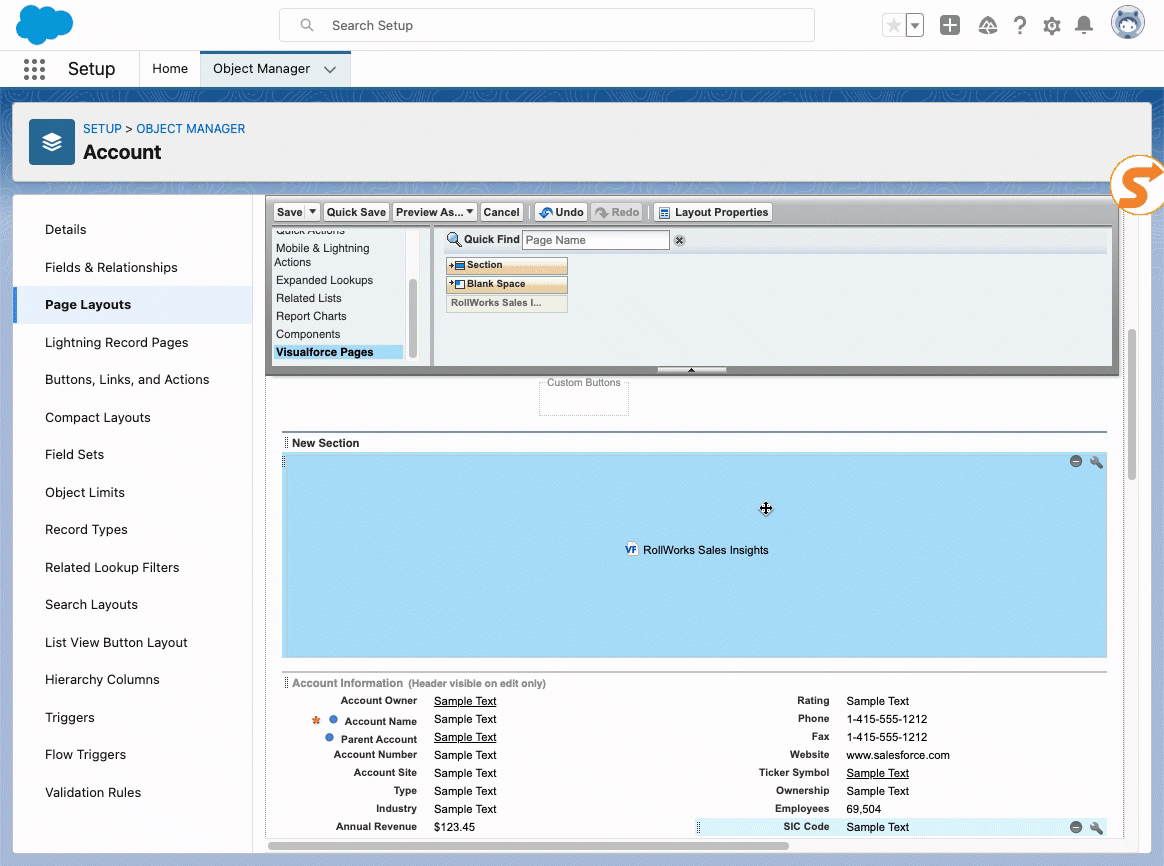Open the Help question mark icon
The height and width of the screenshot is (866, 1164).
click(x=1019, y=26)
